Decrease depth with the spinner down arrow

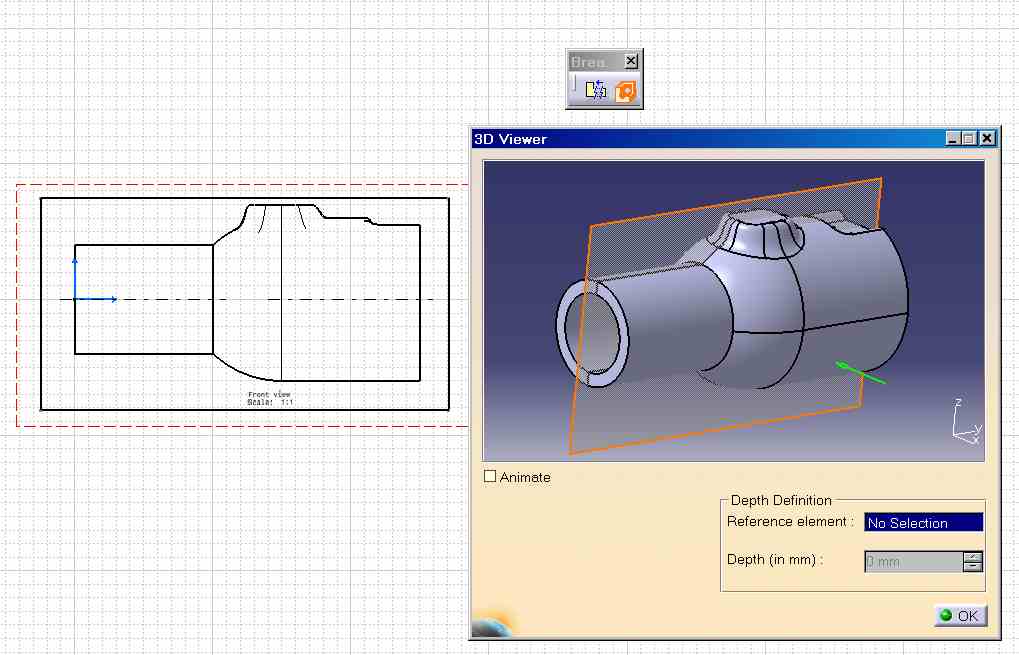tap(973, 567)
